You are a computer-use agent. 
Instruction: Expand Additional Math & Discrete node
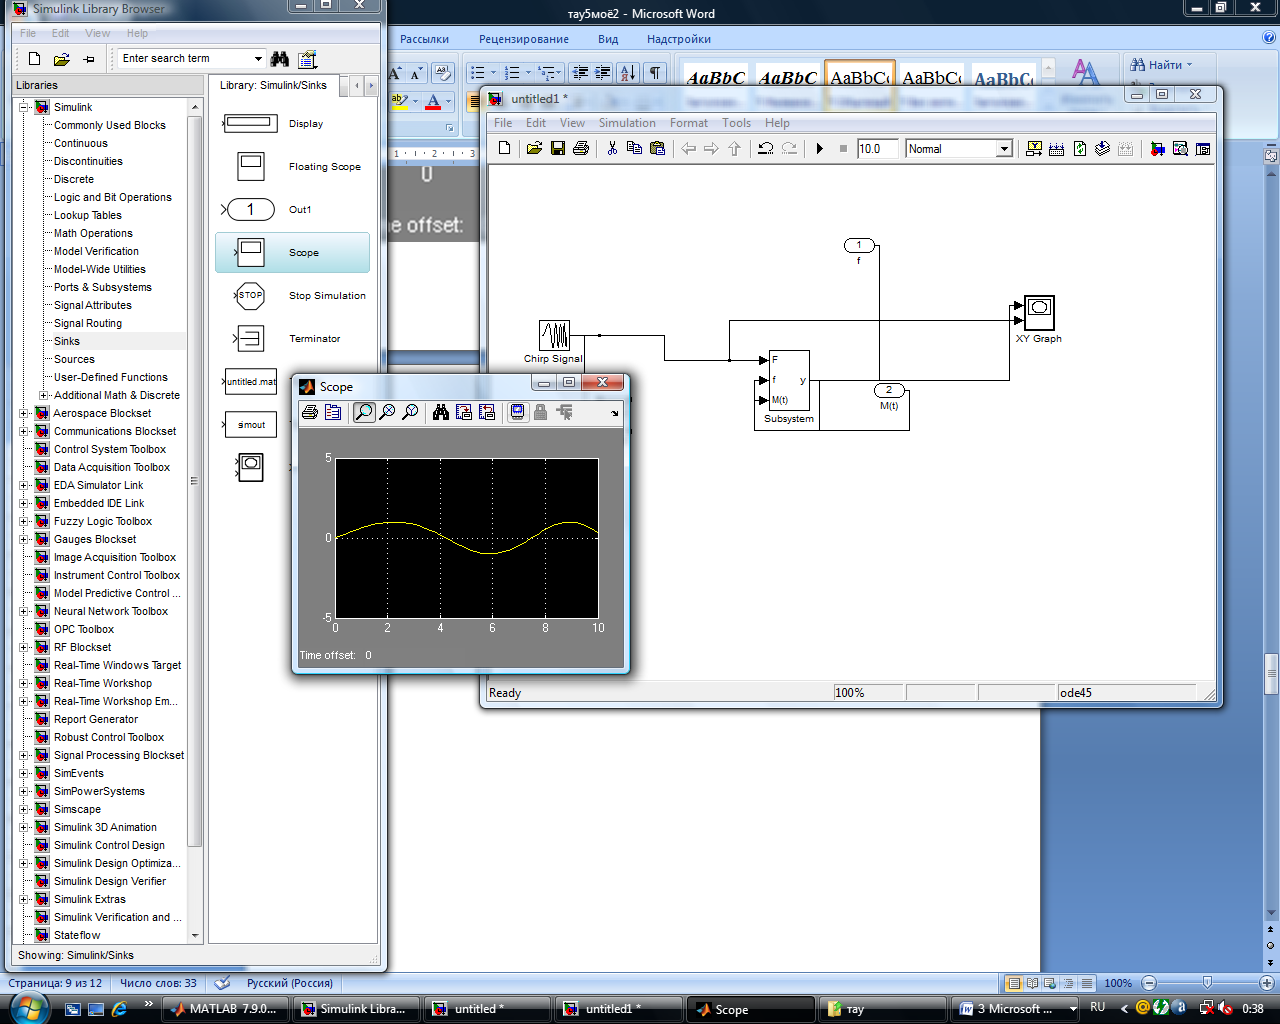[42, 395]
